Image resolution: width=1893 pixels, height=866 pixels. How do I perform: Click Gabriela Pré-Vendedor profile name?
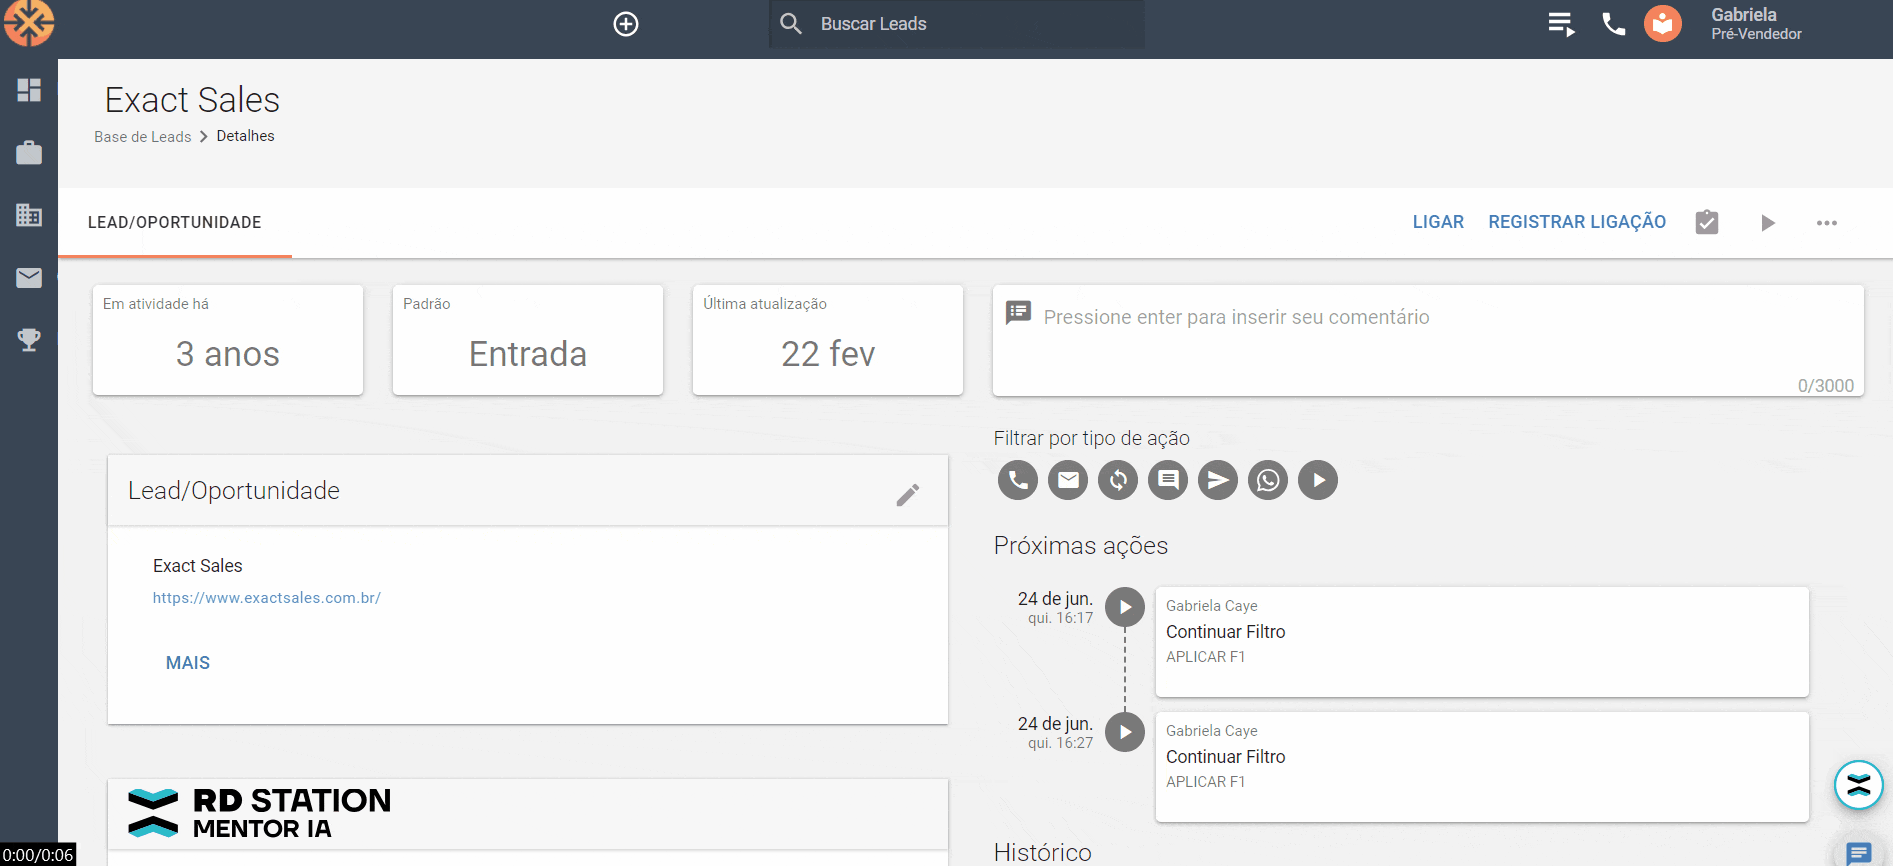coord(1756,24)
